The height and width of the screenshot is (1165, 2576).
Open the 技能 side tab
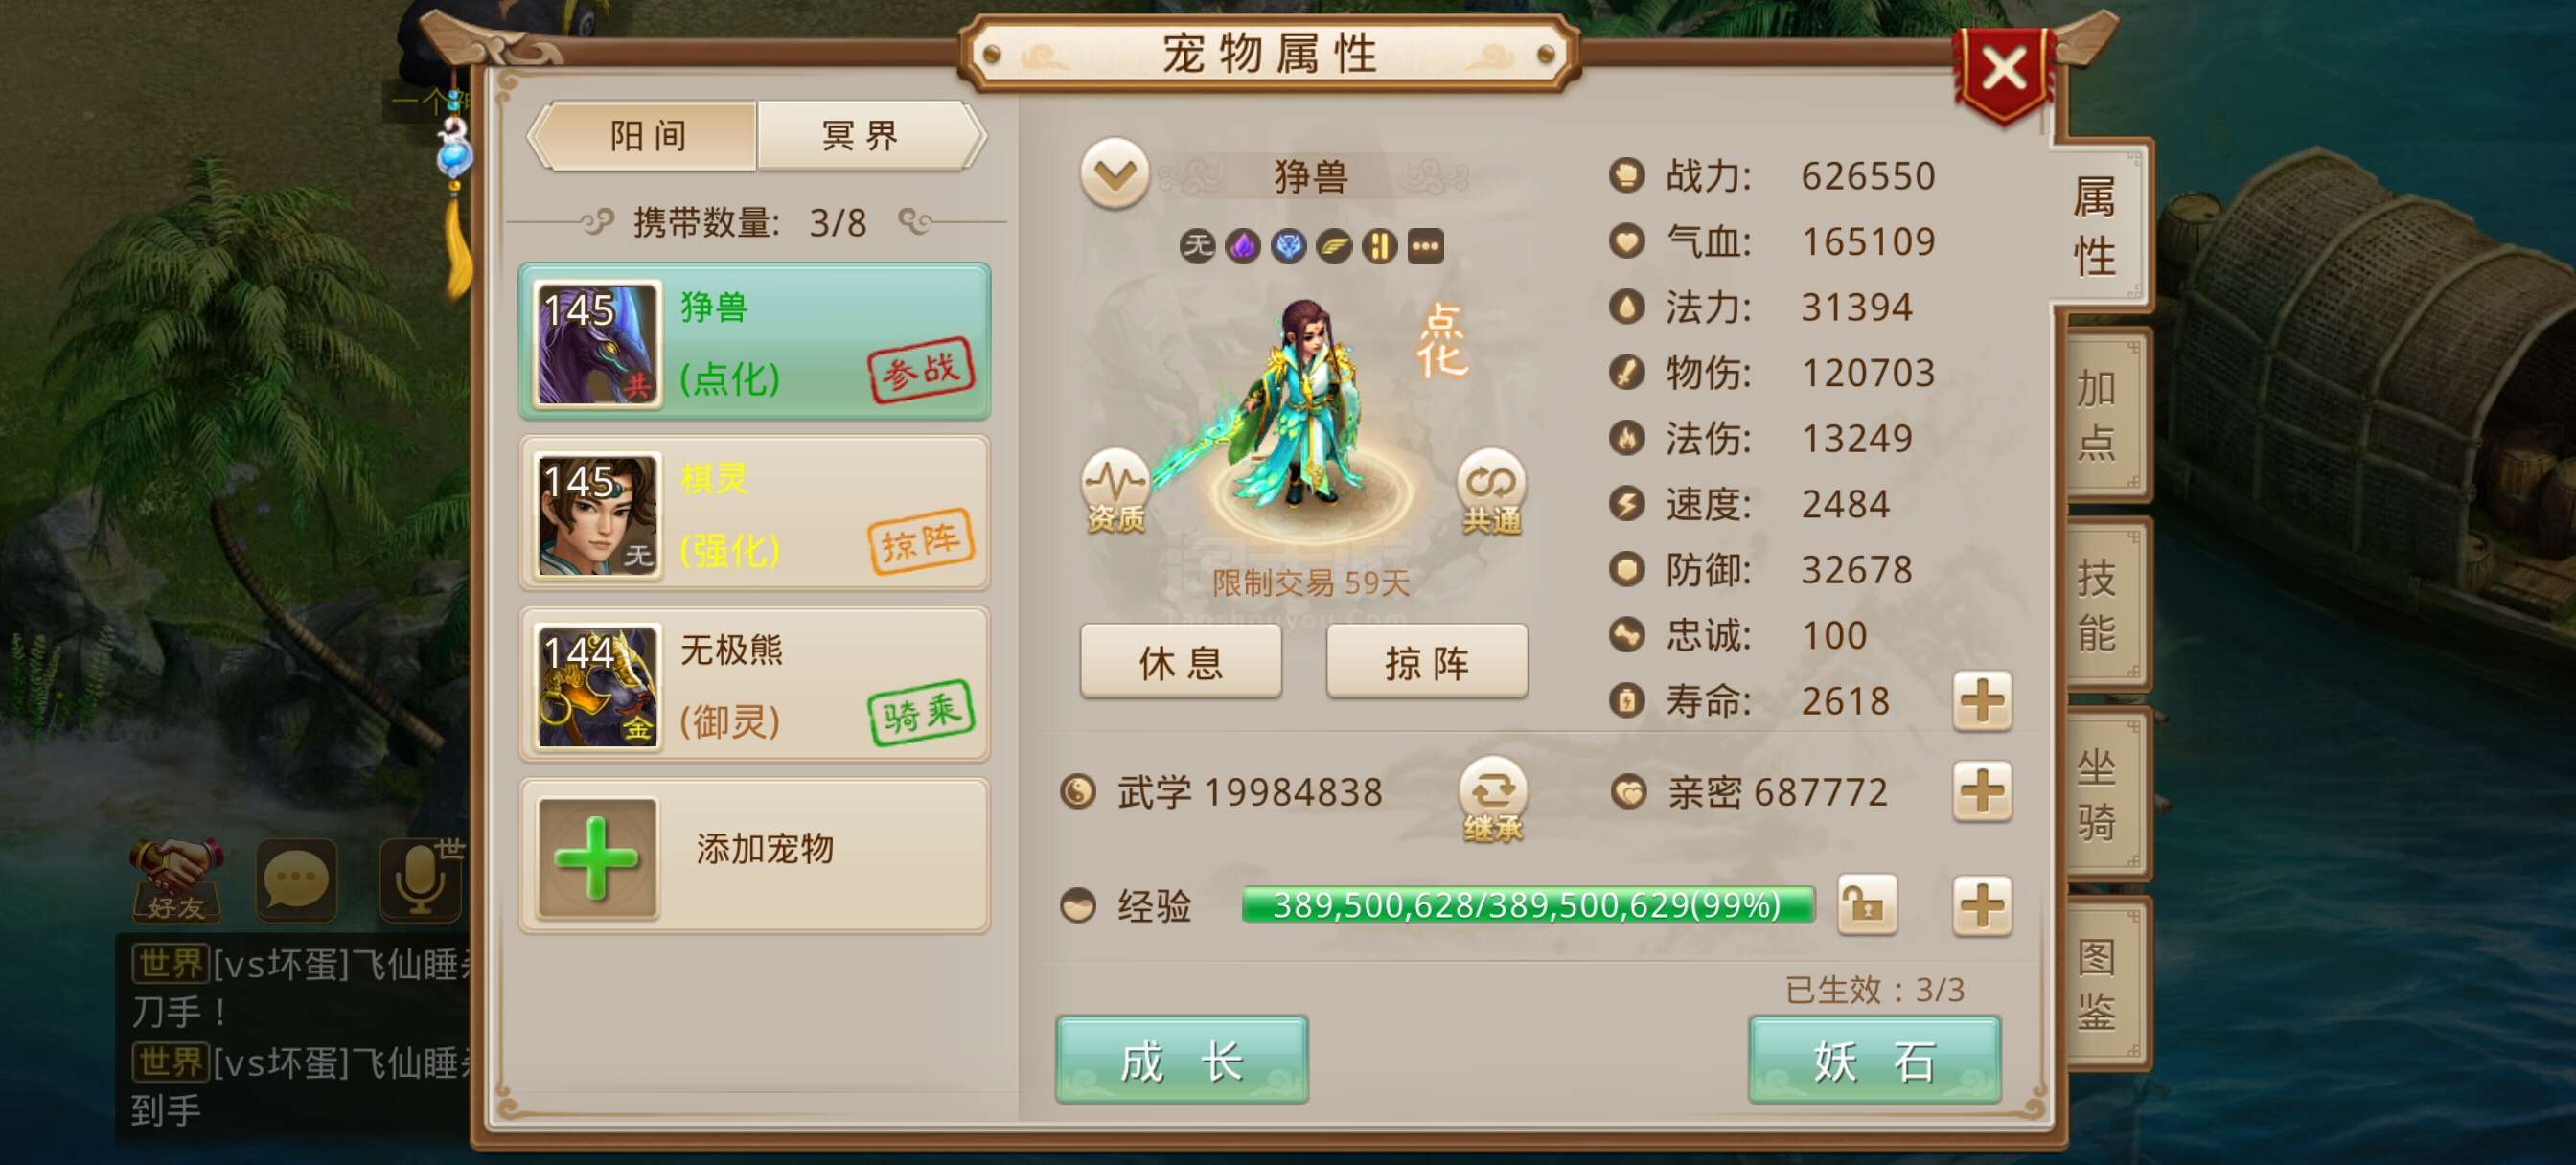pos(2096,605)
